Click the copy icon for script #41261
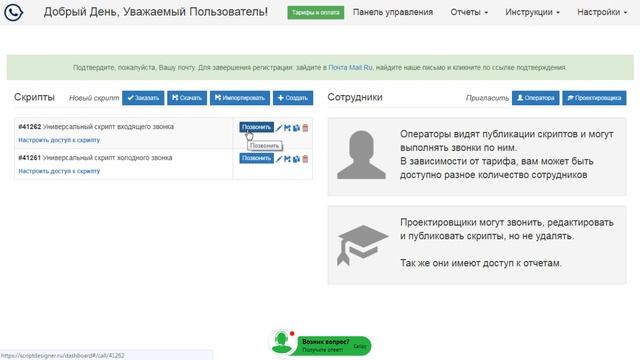 (x=296, y=159)
